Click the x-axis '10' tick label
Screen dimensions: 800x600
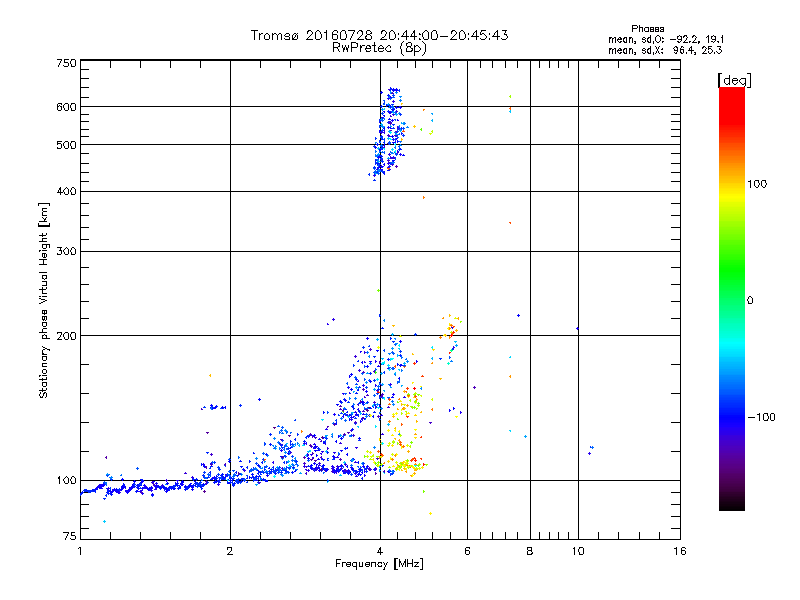578,551
